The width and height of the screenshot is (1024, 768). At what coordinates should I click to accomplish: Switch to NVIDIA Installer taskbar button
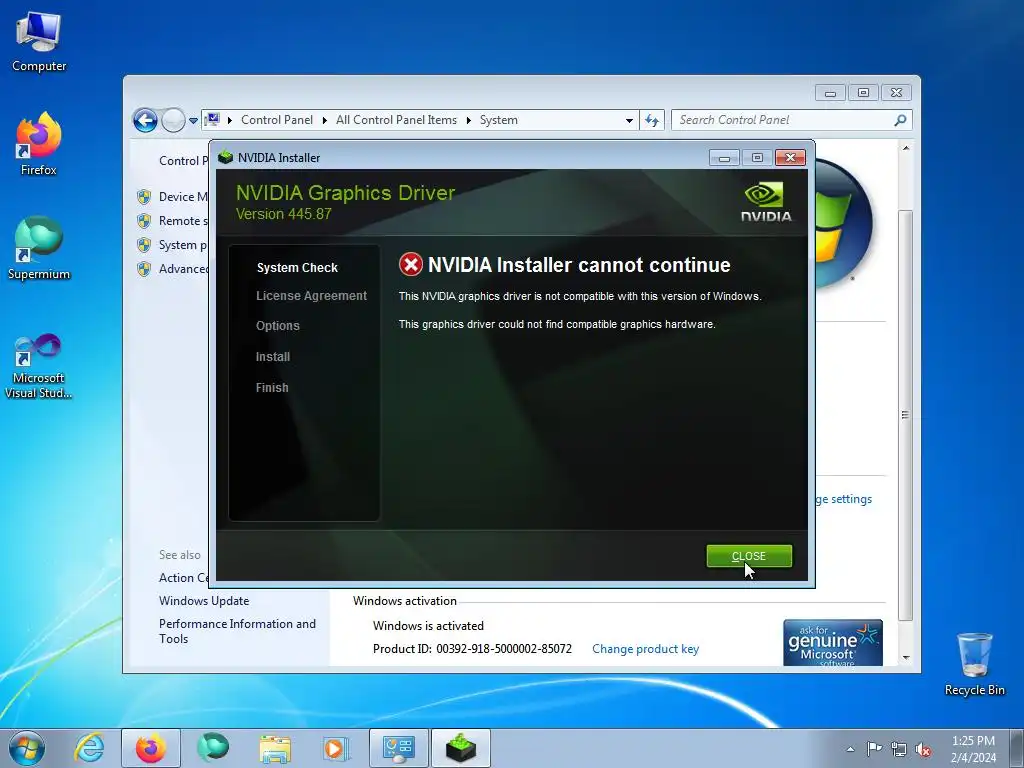(x=461, y=748)
